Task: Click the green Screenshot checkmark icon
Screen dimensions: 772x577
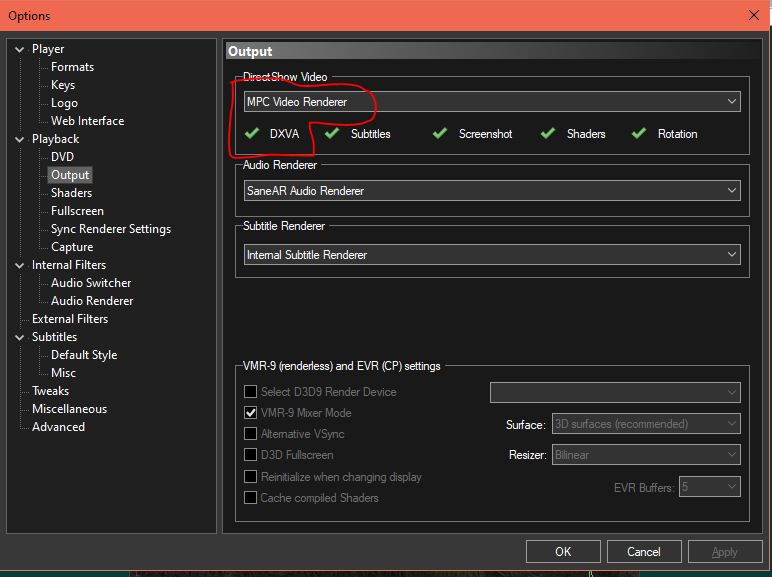Action: click(440, 133)
